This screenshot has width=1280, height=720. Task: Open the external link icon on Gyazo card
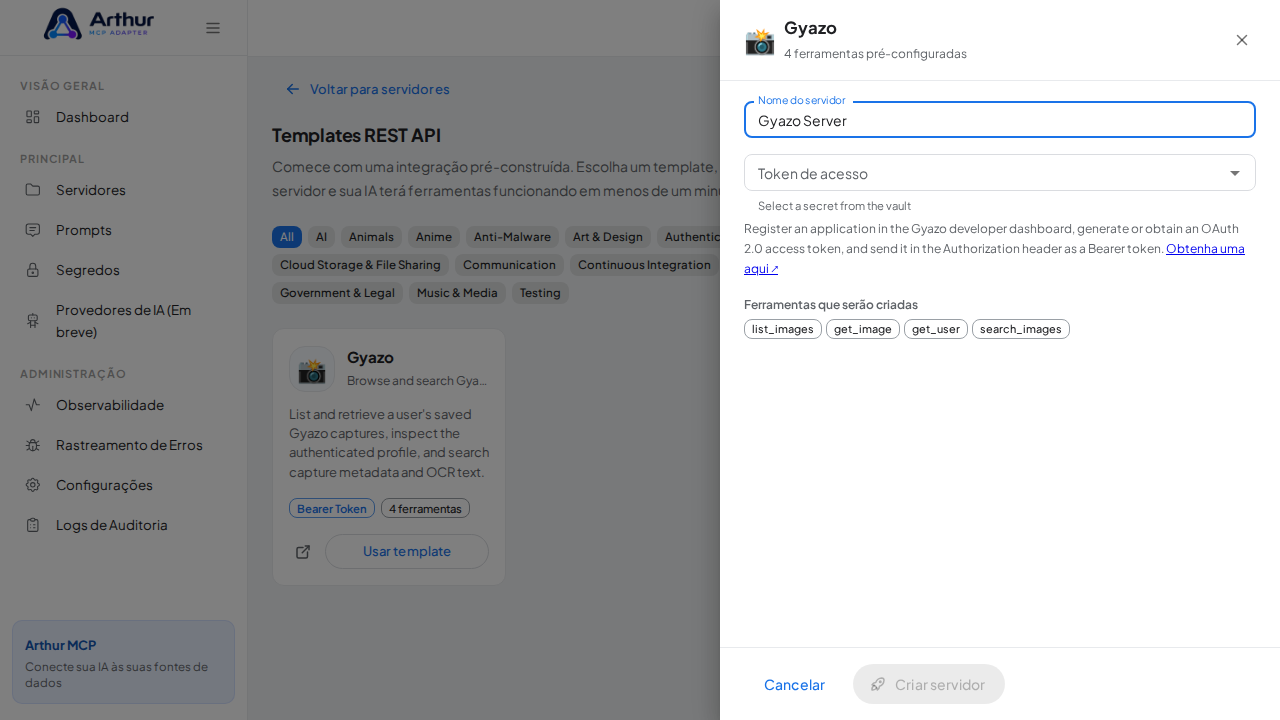pos(303,552)
